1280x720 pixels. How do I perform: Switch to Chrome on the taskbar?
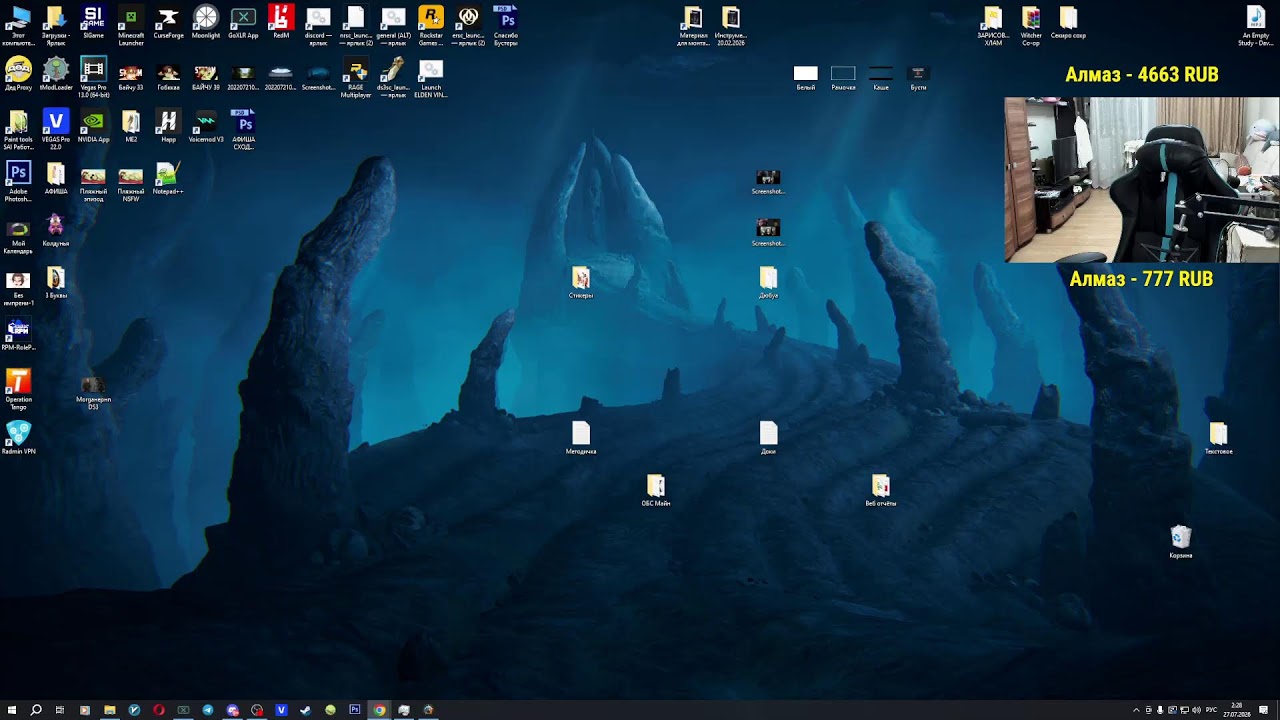coord(379,710)
